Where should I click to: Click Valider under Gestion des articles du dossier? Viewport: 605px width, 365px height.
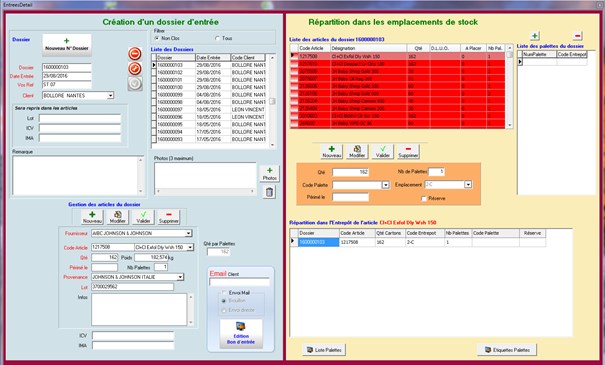coord(143,217)
